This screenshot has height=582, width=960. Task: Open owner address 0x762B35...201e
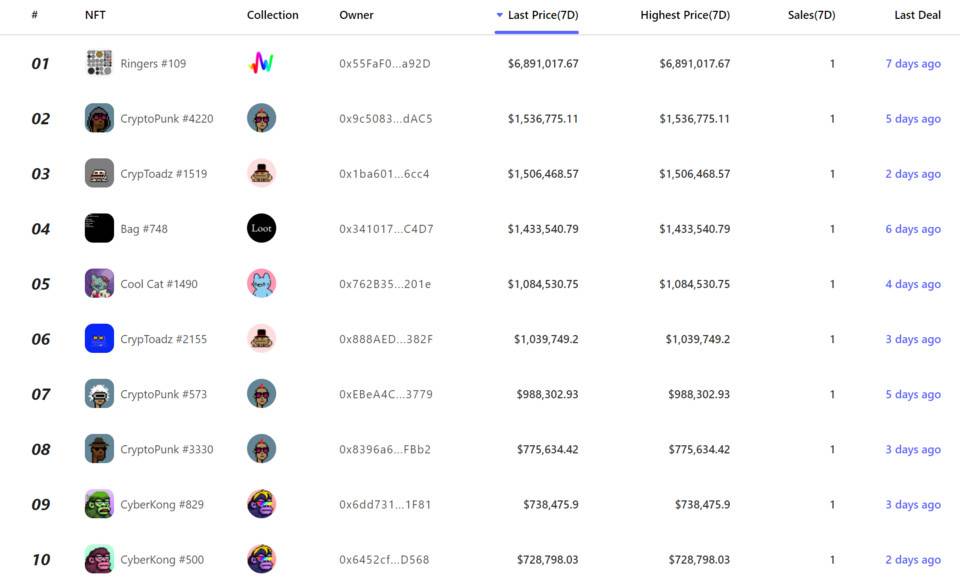[385, 284]
